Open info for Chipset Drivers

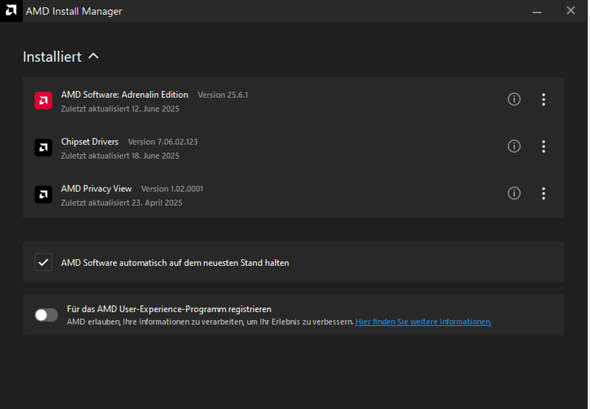pyautogui.click(x=514, y=146)
